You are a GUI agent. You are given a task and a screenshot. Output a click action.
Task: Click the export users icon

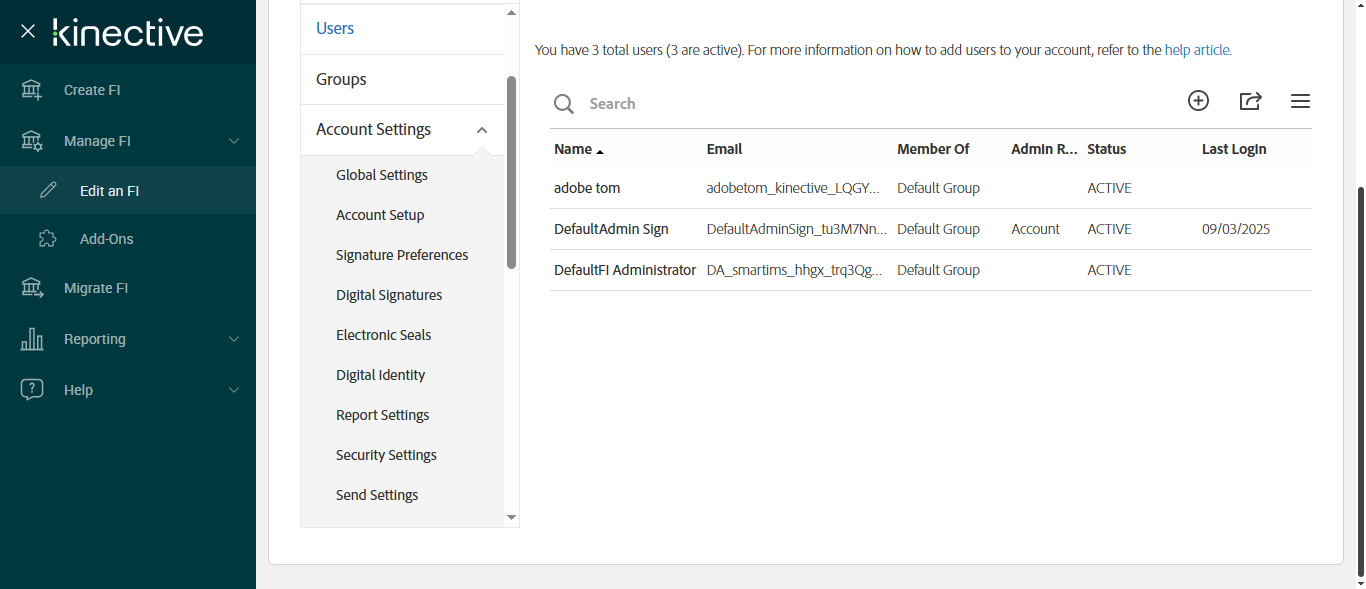coord(1250,101)
